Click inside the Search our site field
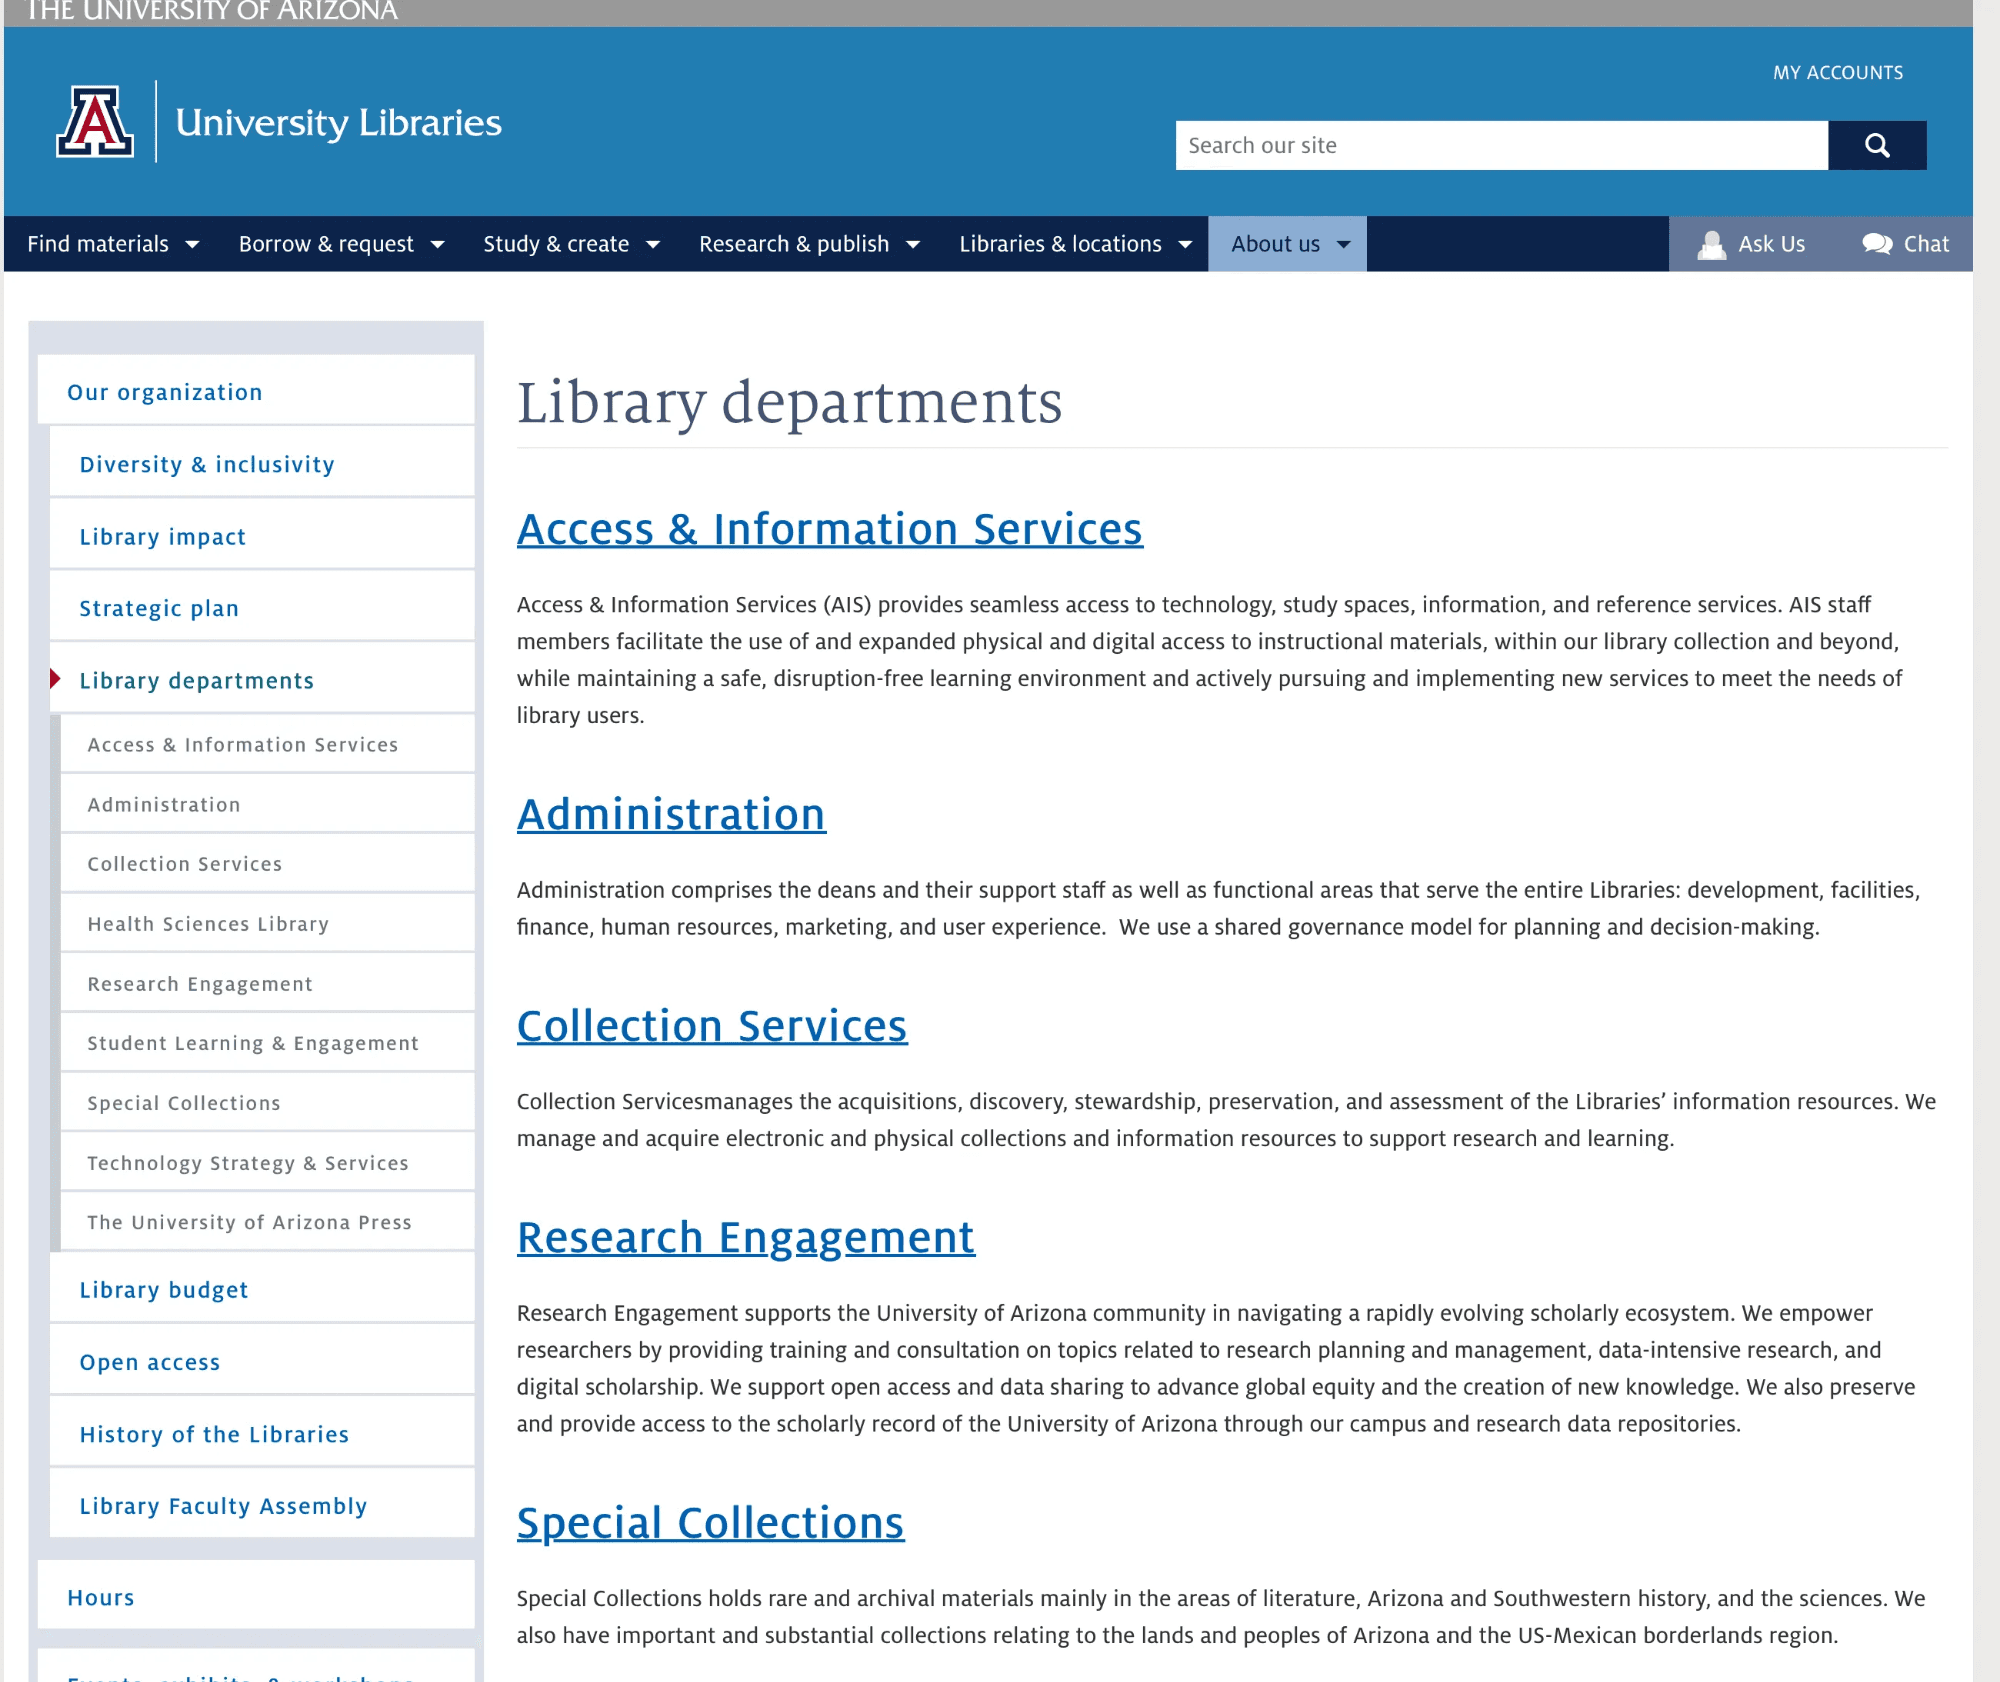The height and width of the screenshot is (1682, 2000). click(x=1502, y=145)
